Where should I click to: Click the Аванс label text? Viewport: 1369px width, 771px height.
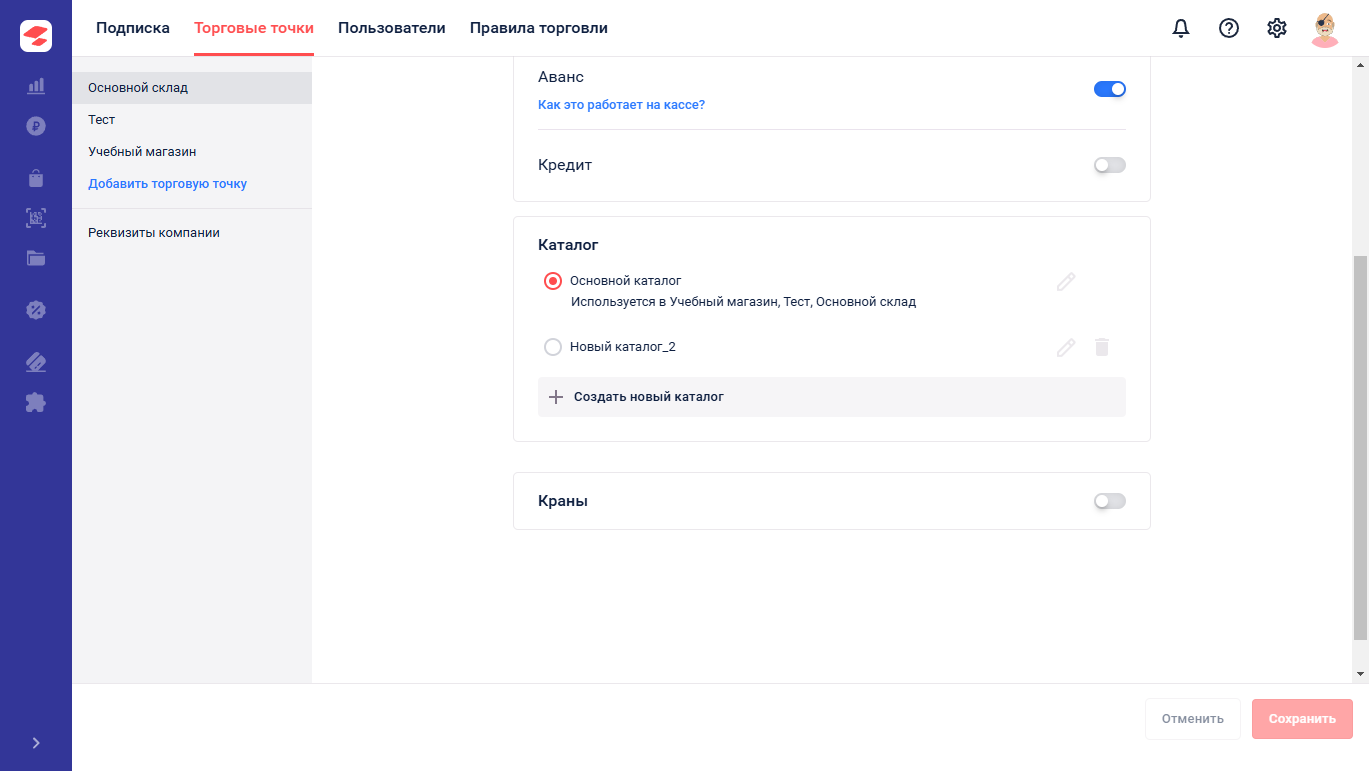(561, 77)
